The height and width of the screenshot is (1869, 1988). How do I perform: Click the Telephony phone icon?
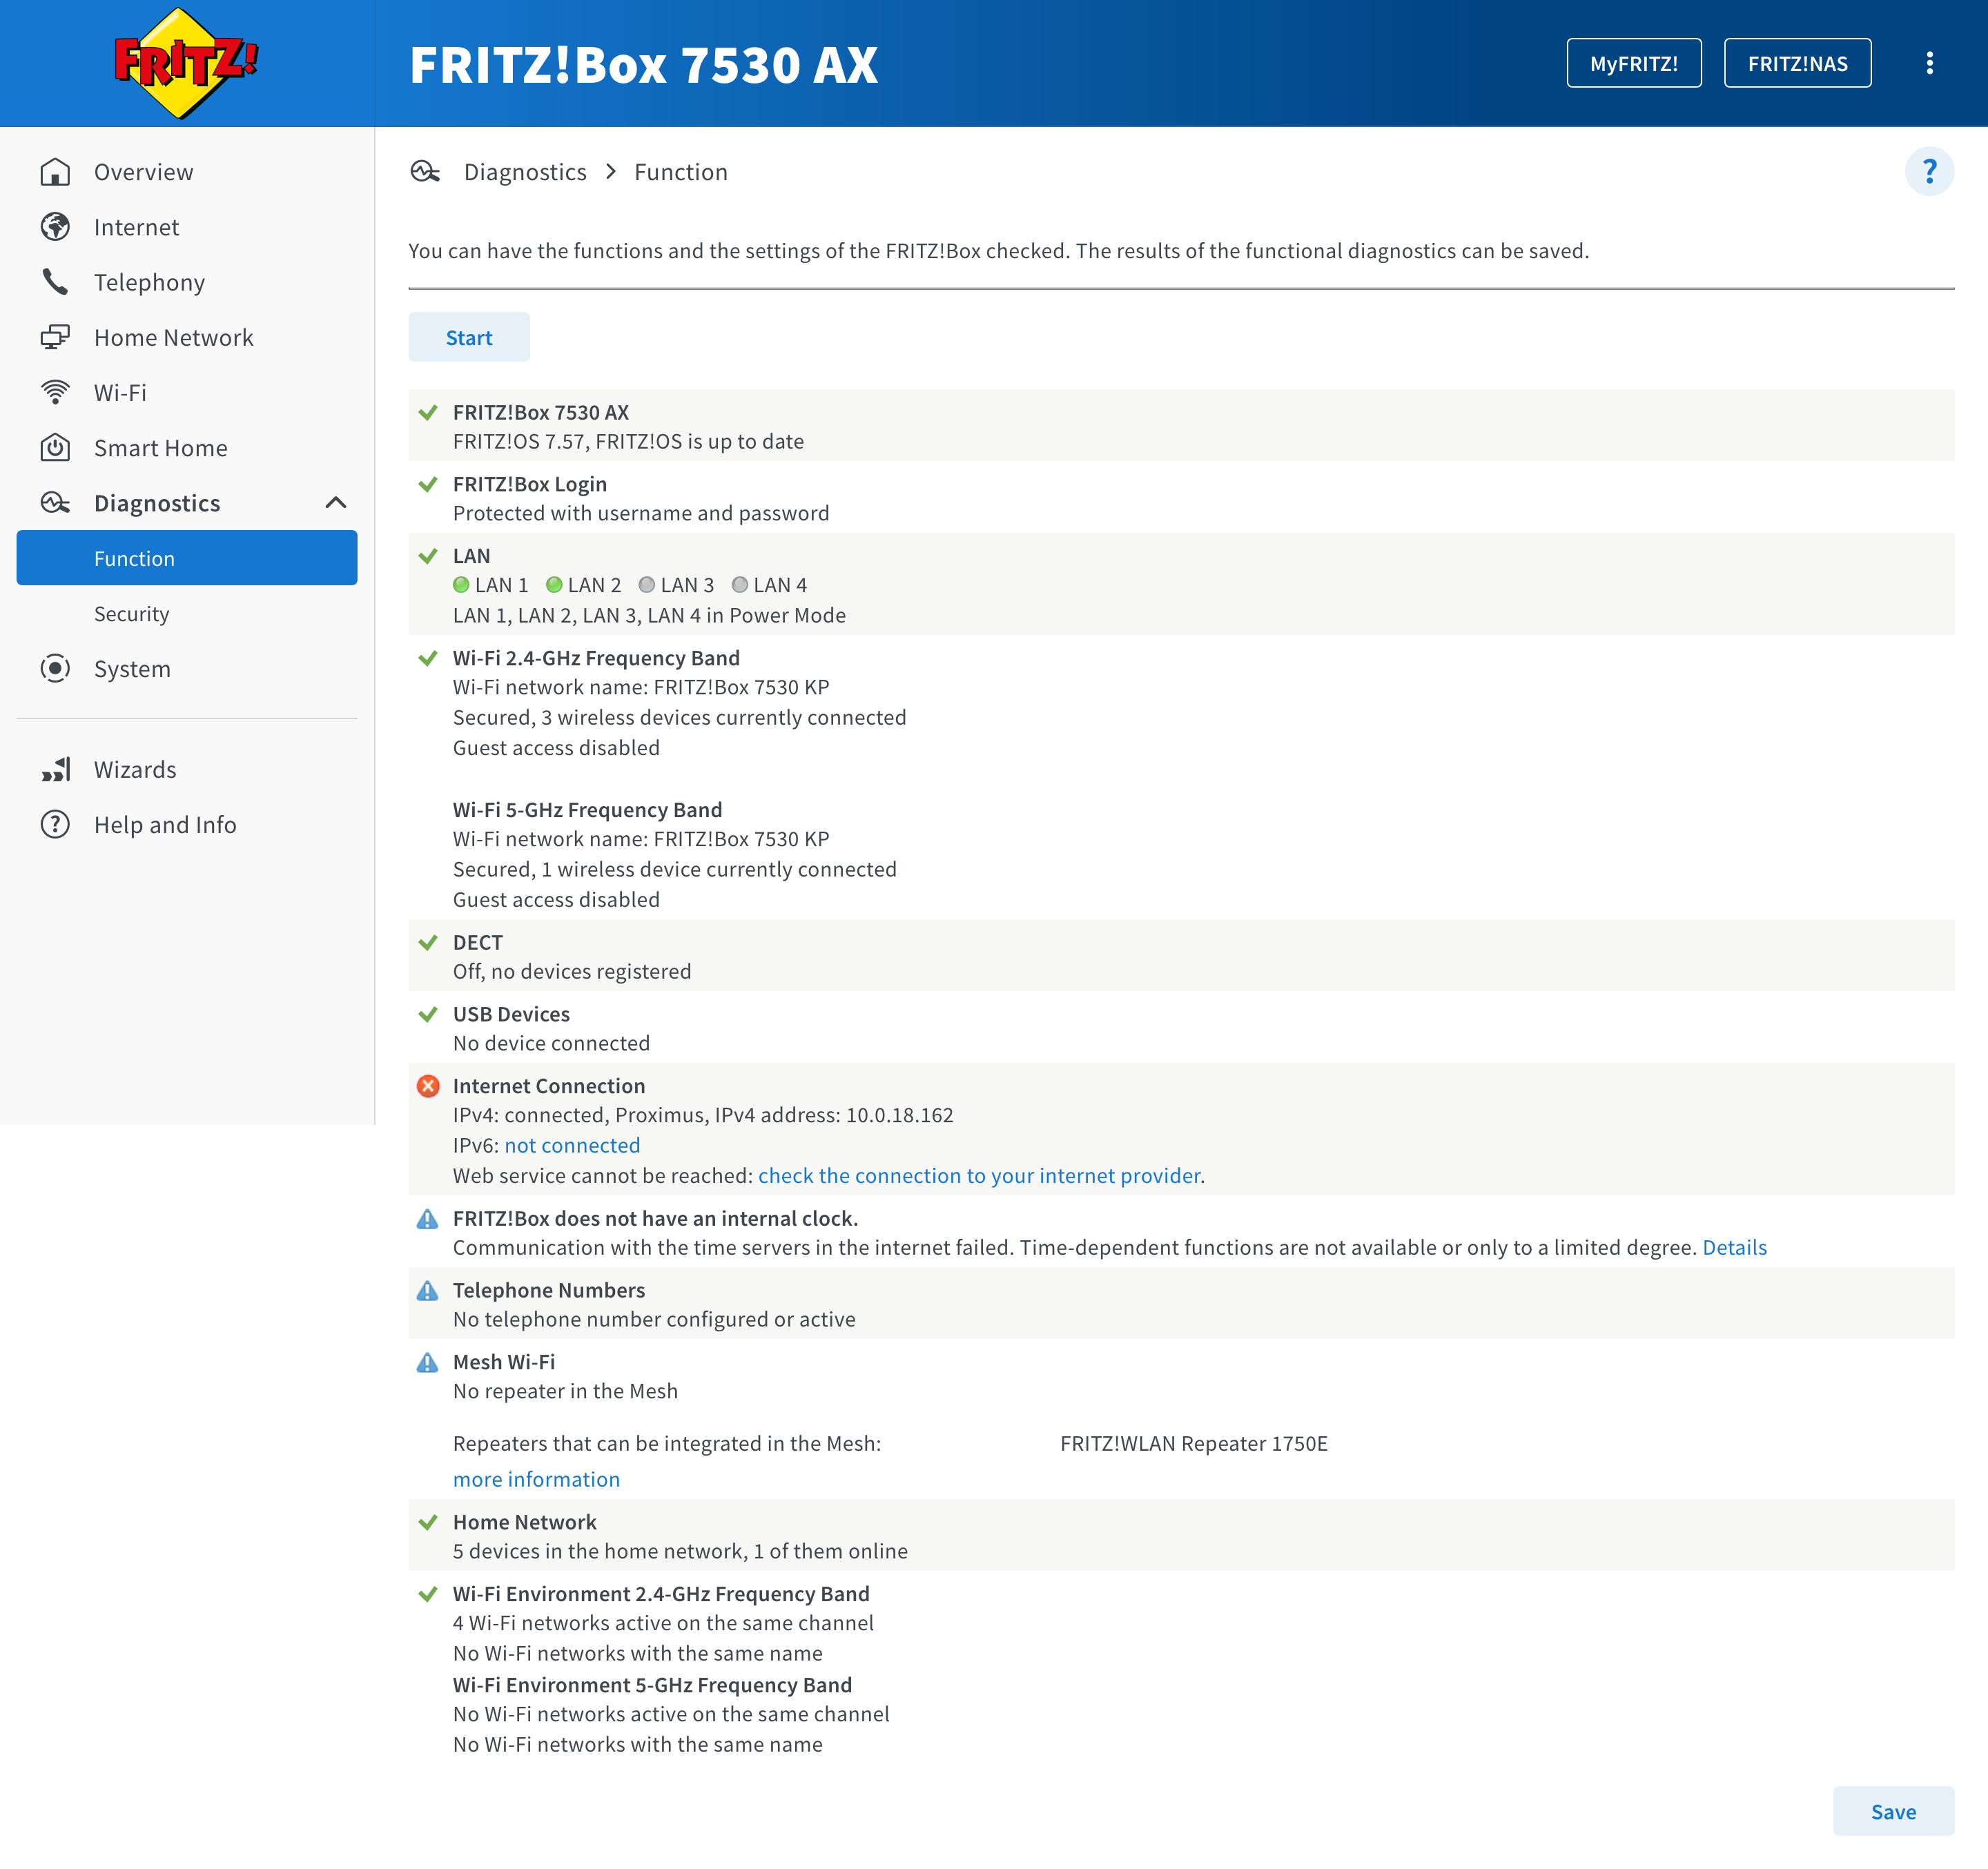click(x=55, y=282)
